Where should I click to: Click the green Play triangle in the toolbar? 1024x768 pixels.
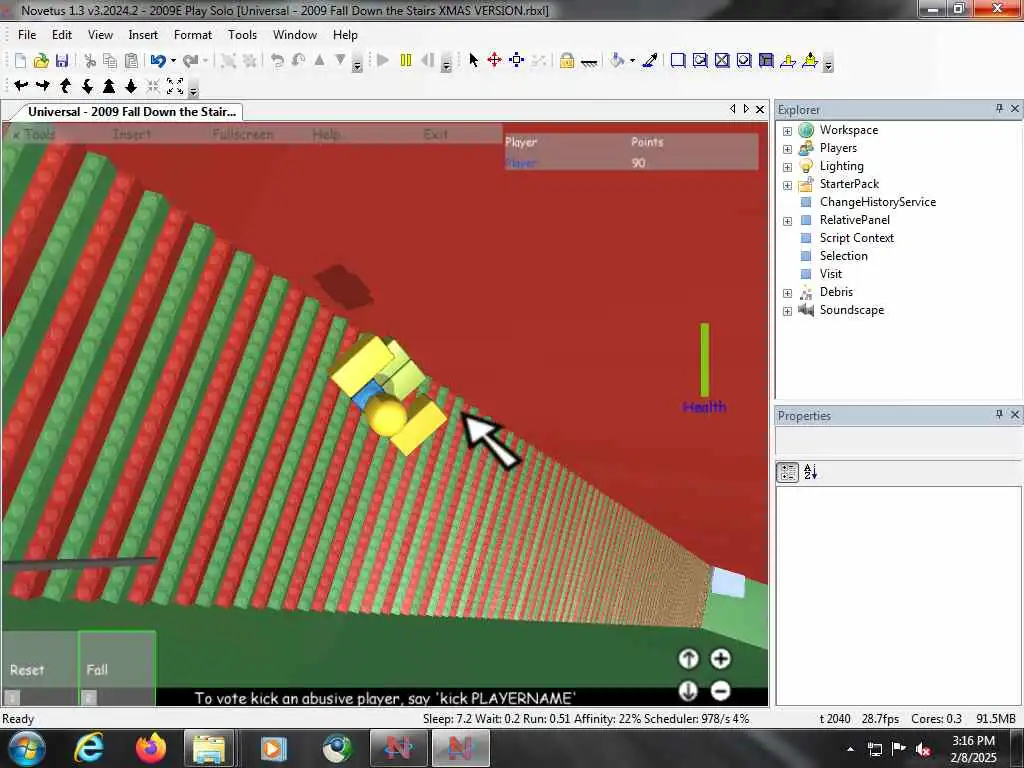coord(383,61)
